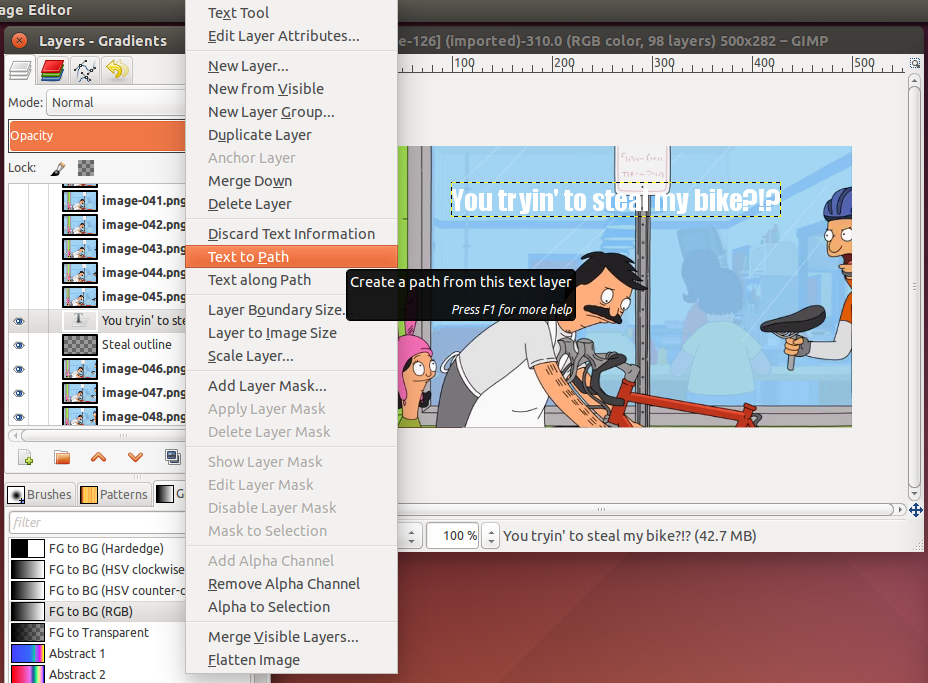Hide the "You tryin' to ste" text layer
This screenshot has height=683, width=928.
pos(19,321)
